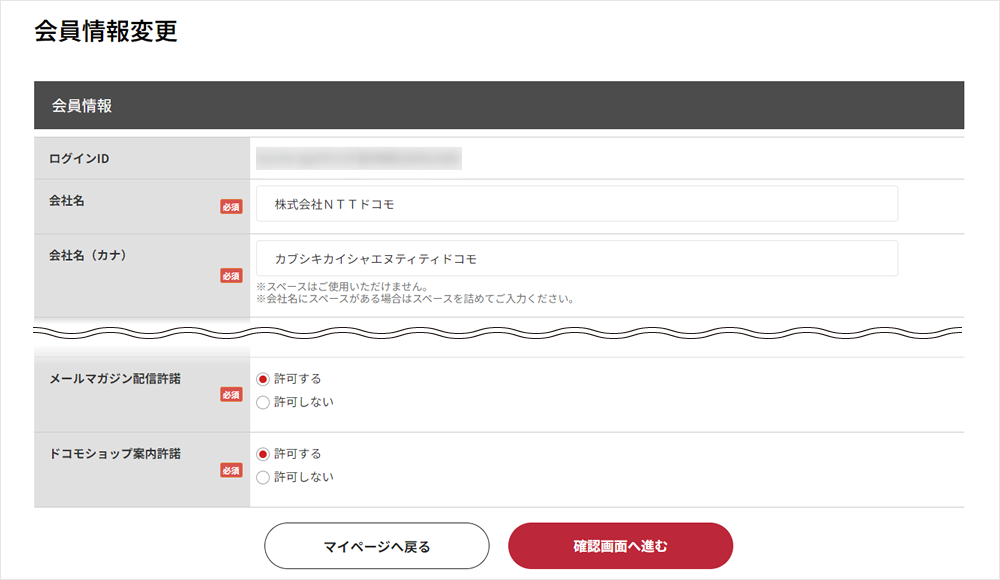Image resolution: width=1000 pixels, height=580 pixels.
Task: Click the 会社名 input field
Action: 577,204
